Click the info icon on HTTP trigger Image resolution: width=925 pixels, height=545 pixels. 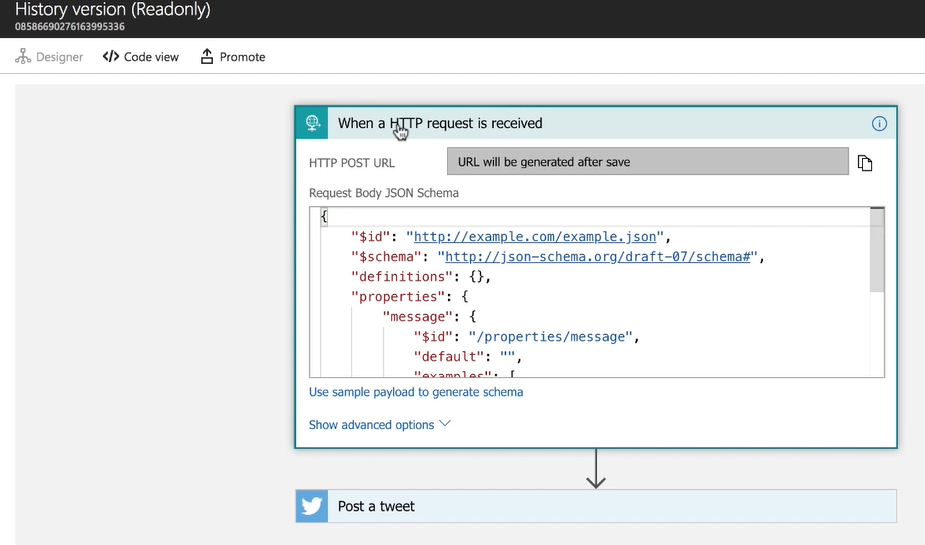(879, 124)
